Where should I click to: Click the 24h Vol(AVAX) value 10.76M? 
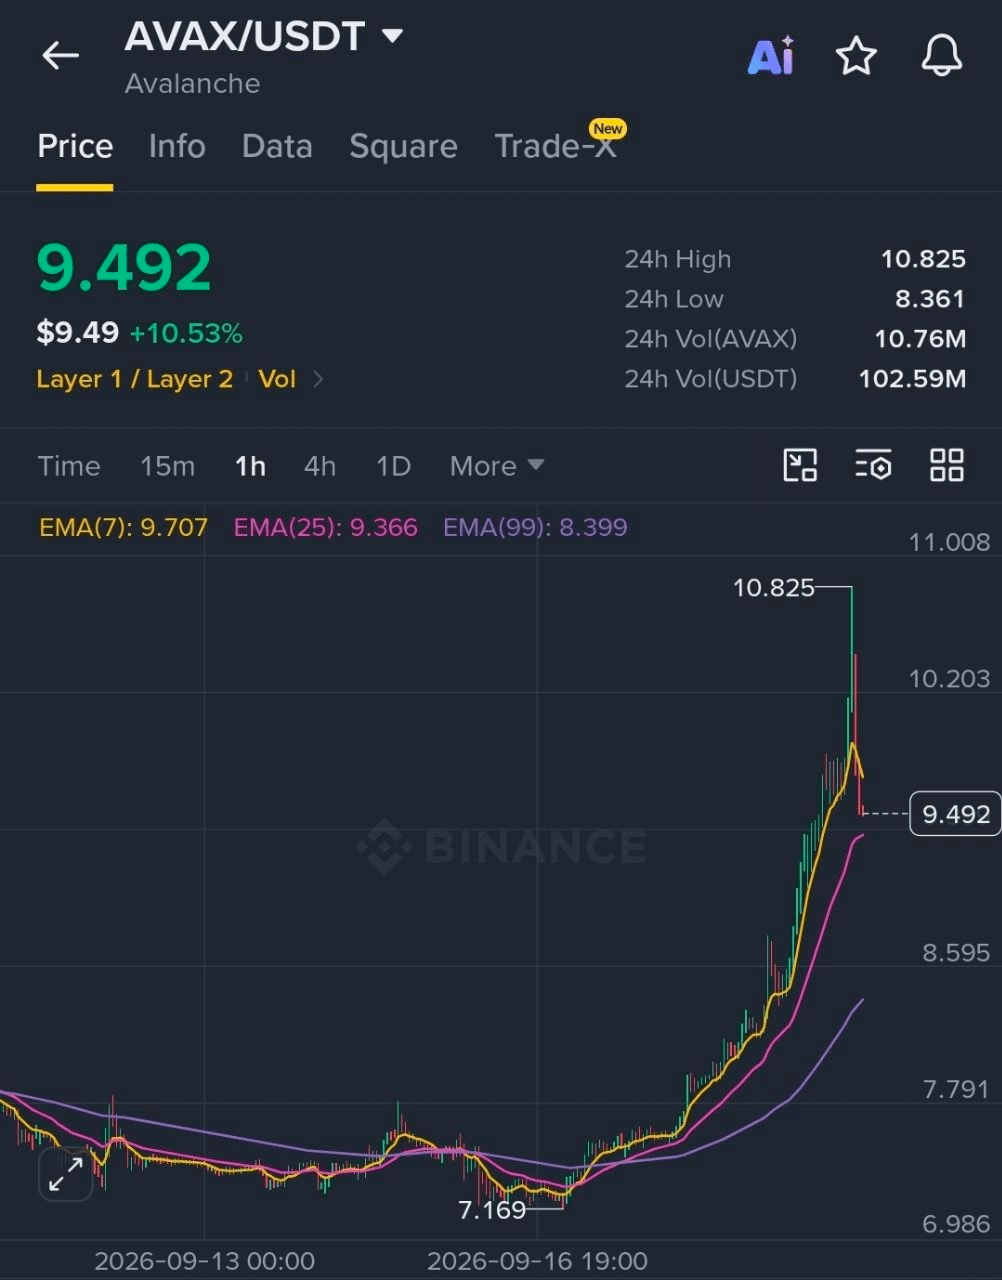[x=920, y=339]
